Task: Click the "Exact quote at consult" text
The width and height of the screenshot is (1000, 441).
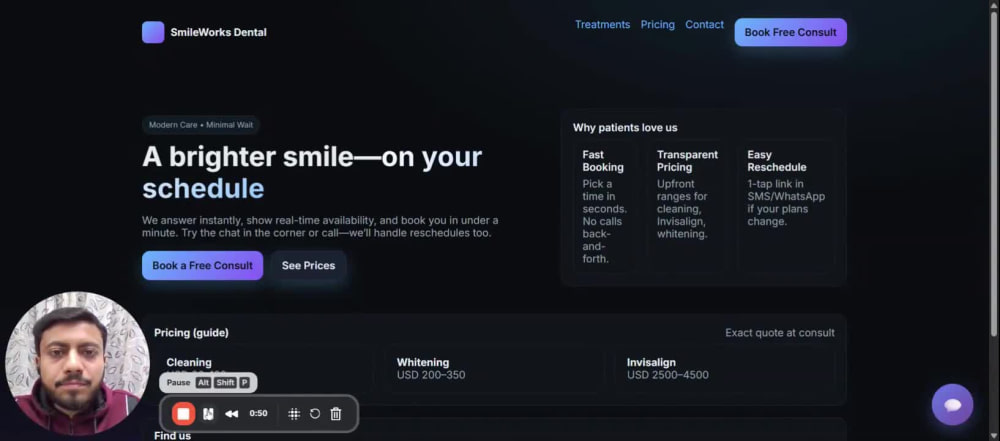Action: [x=779, y=333]
